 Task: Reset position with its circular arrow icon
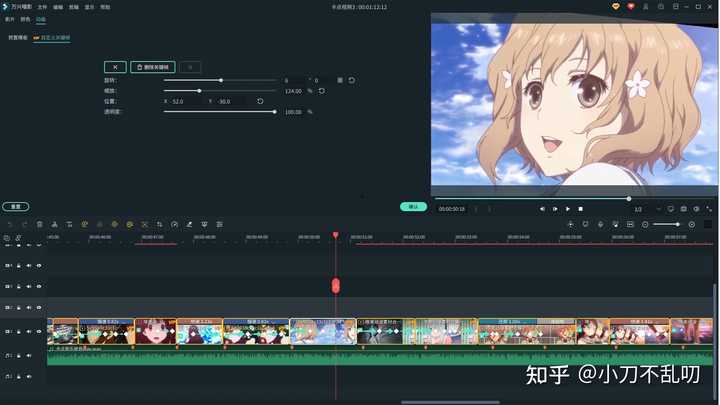point(260,101)
